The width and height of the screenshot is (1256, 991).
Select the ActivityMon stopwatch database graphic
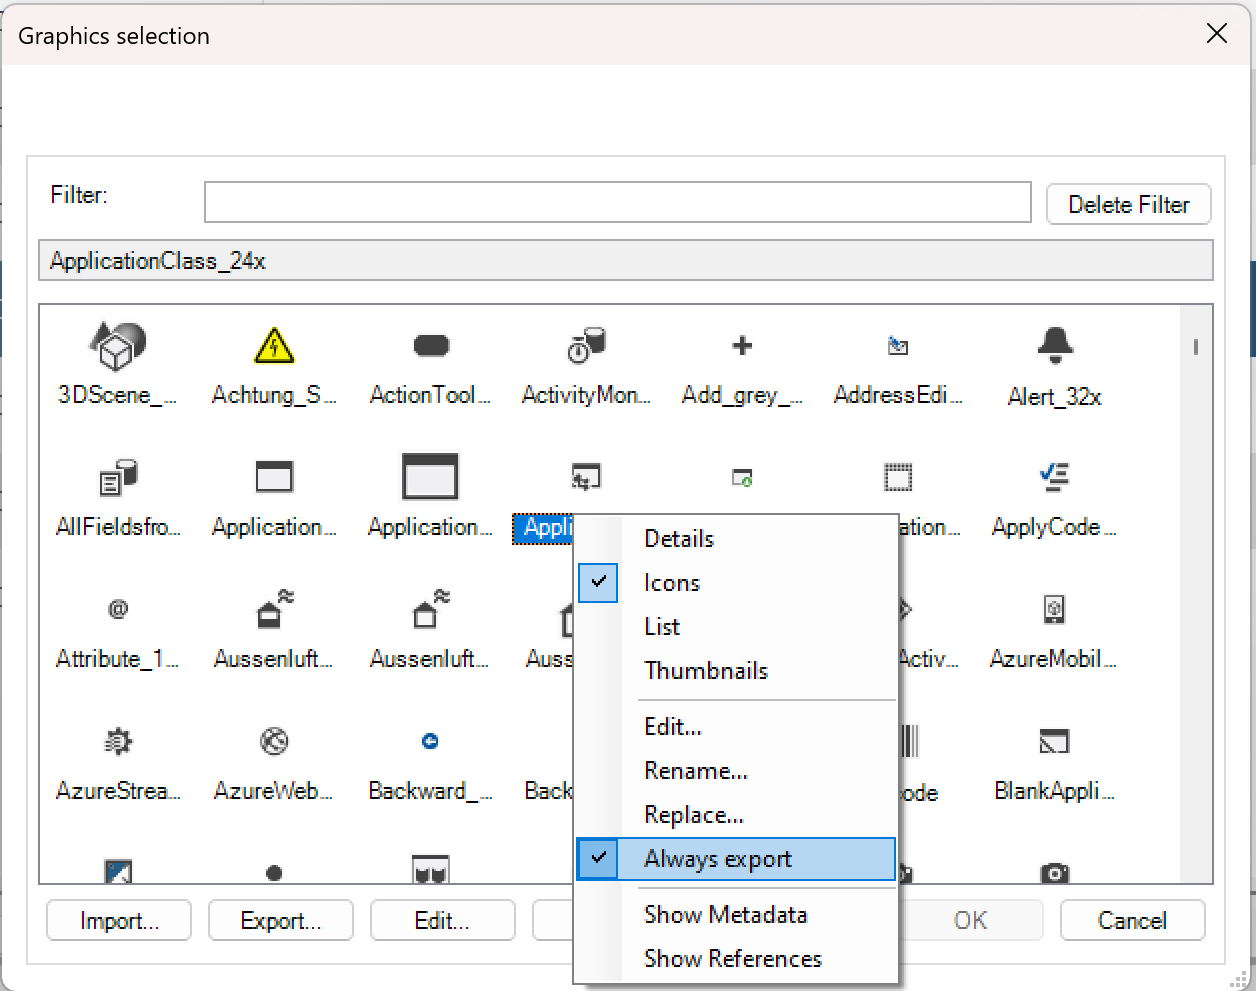tap(586, 346)
